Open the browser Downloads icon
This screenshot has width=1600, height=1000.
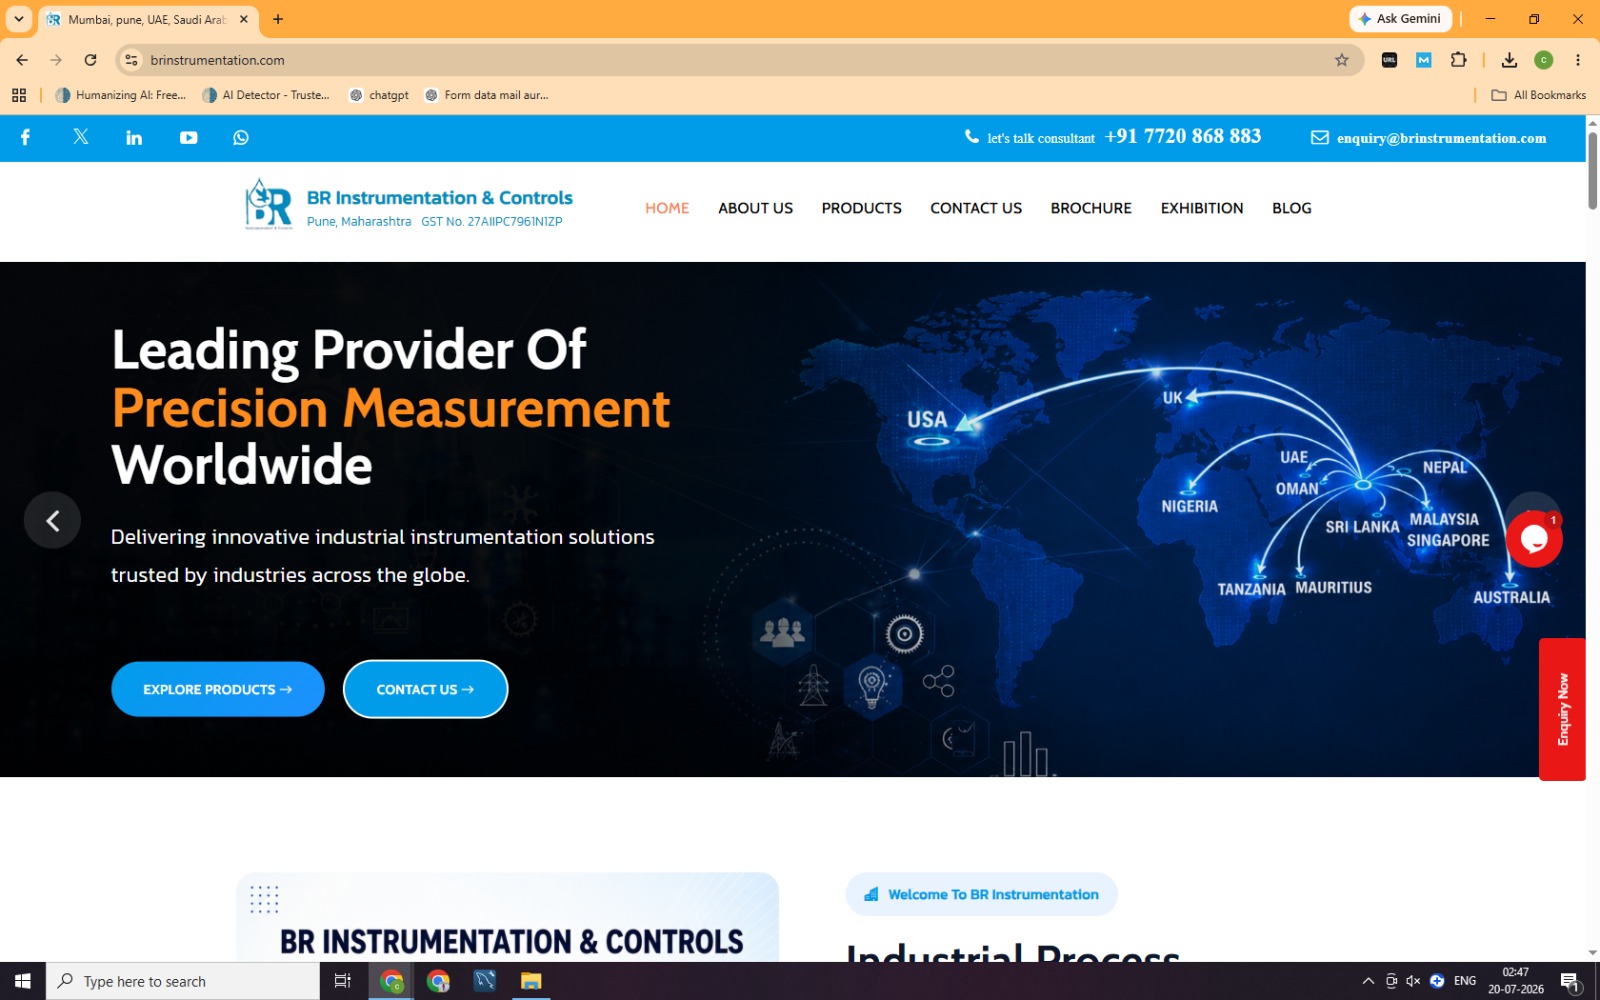click(1509, 60)
